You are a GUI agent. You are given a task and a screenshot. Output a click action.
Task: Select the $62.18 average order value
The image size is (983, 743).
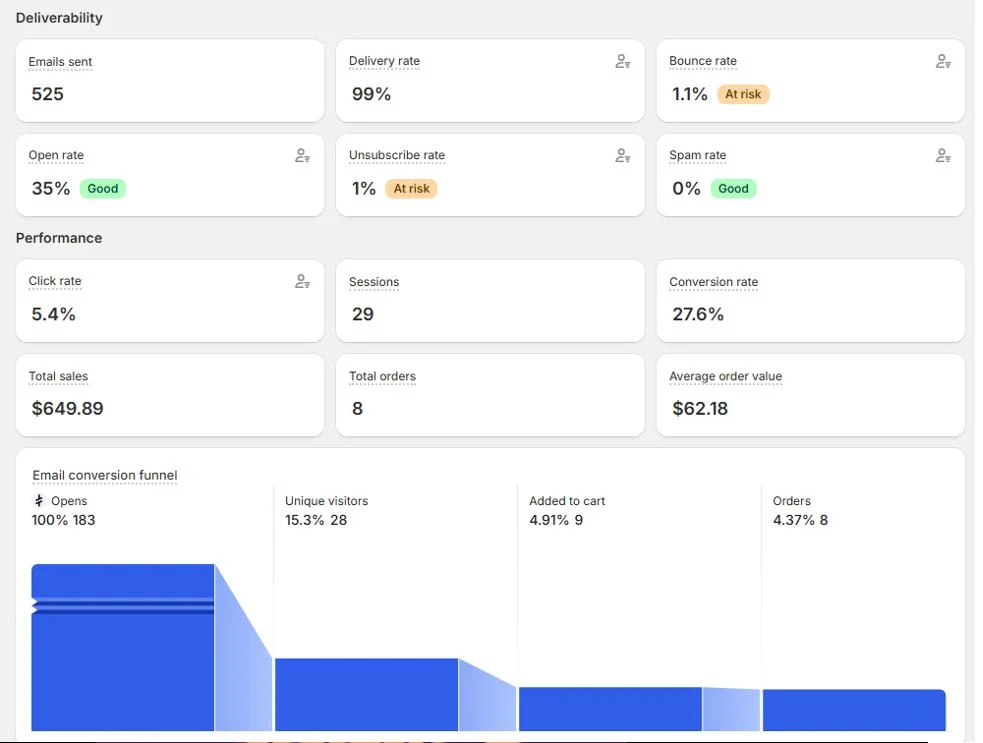[700, 409]
